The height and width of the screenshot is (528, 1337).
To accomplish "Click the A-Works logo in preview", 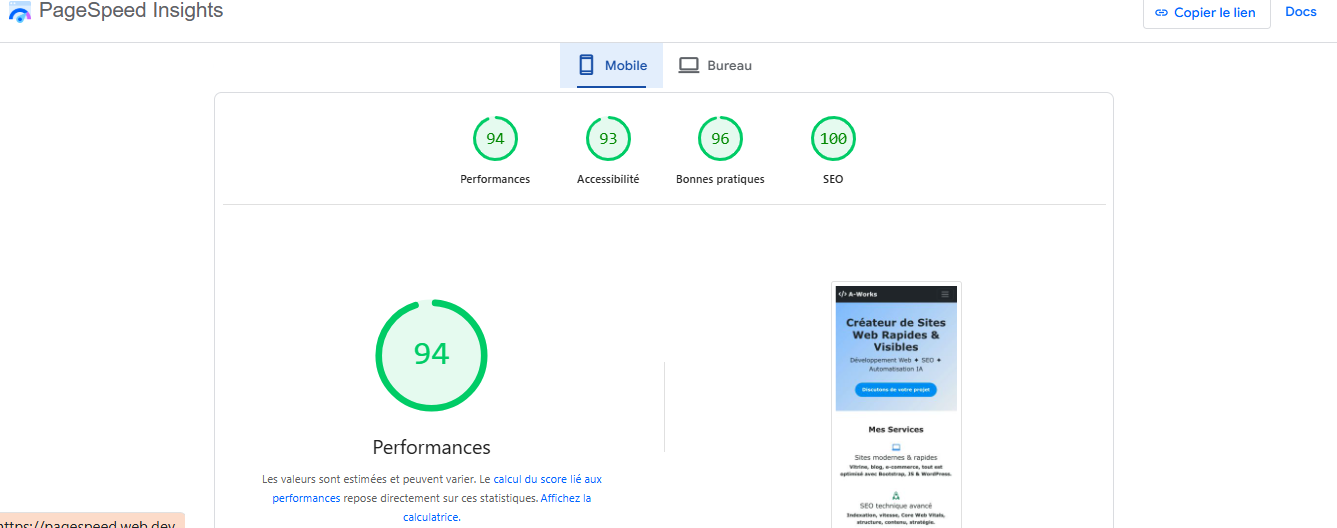I will click(x=856, y=294).
